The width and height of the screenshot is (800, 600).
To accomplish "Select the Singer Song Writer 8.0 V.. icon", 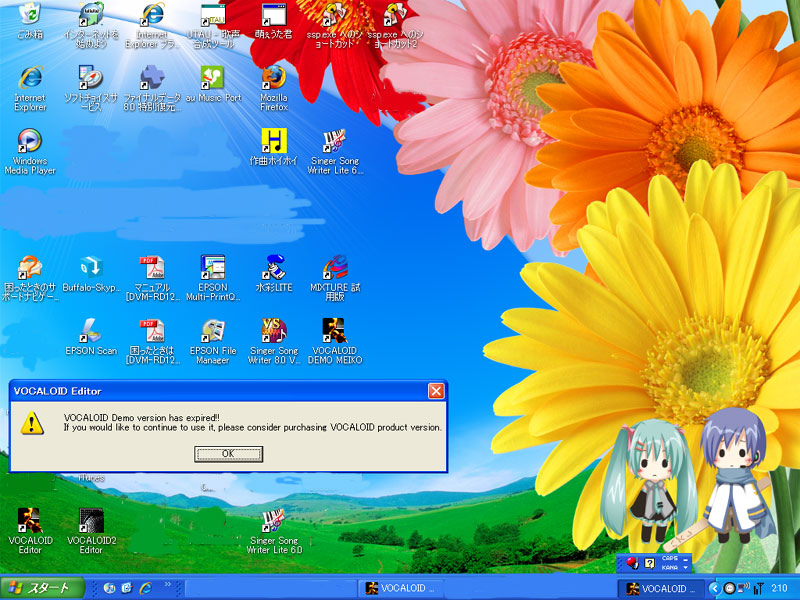I will pyautogui.click(x=274, y=341).
